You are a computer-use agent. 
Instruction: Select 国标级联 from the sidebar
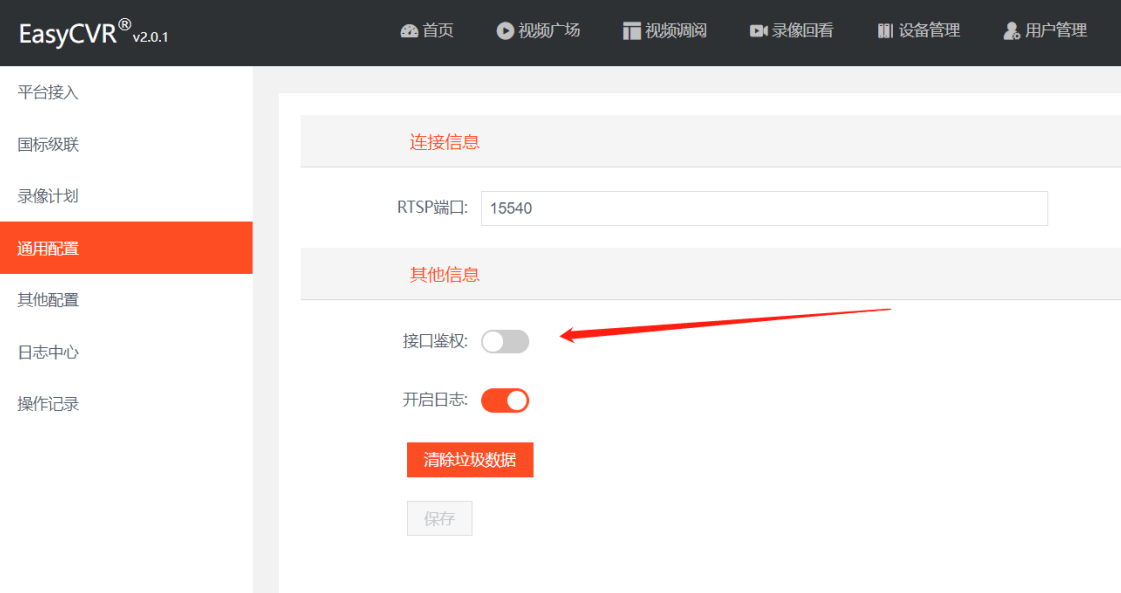pyautogui.click(x=48, y=145)
